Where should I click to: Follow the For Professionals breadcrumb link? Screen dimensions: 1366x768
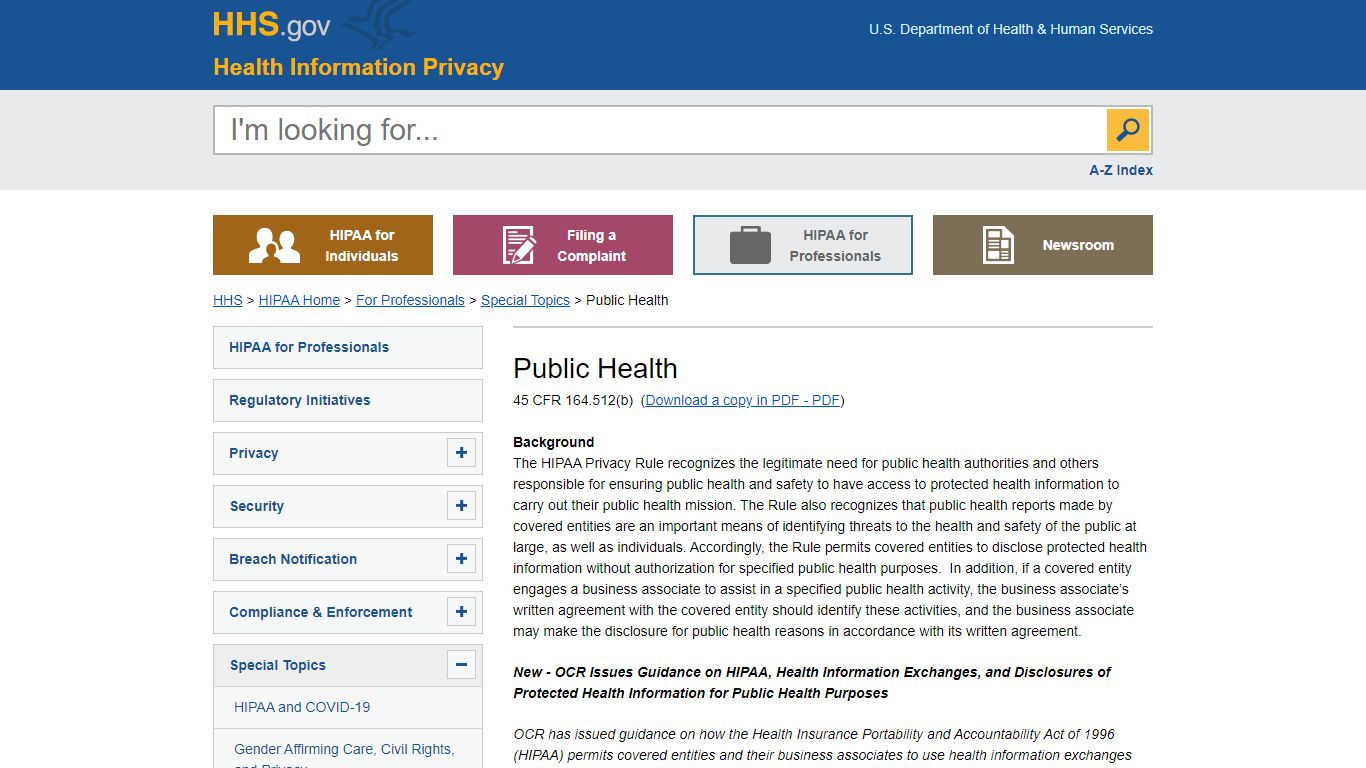pos(410,300)
